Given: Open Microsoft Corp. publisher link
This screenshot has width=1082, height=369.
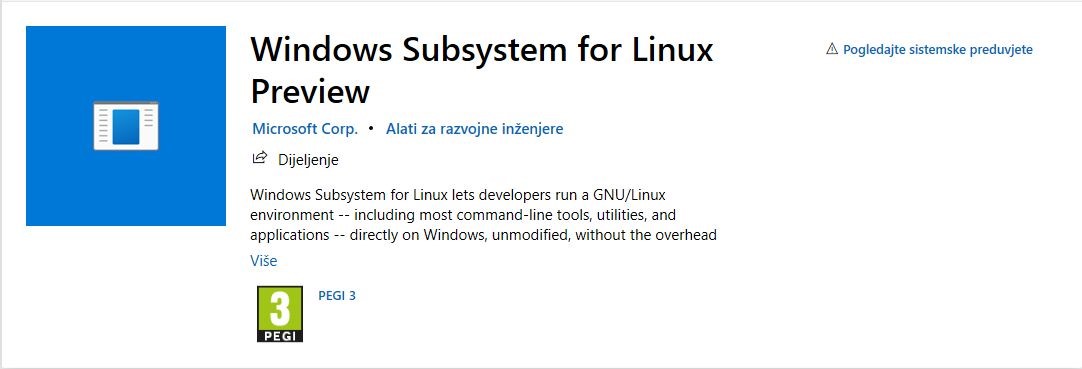Looking at the screenshot, I should tap(305, 128).
